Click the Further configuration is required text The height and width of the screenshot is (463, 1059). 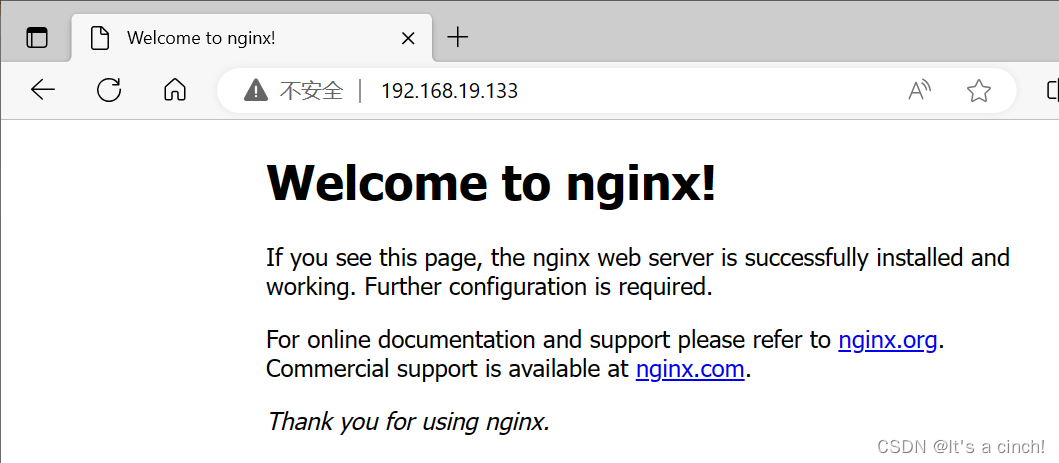[x=538, y=288]
